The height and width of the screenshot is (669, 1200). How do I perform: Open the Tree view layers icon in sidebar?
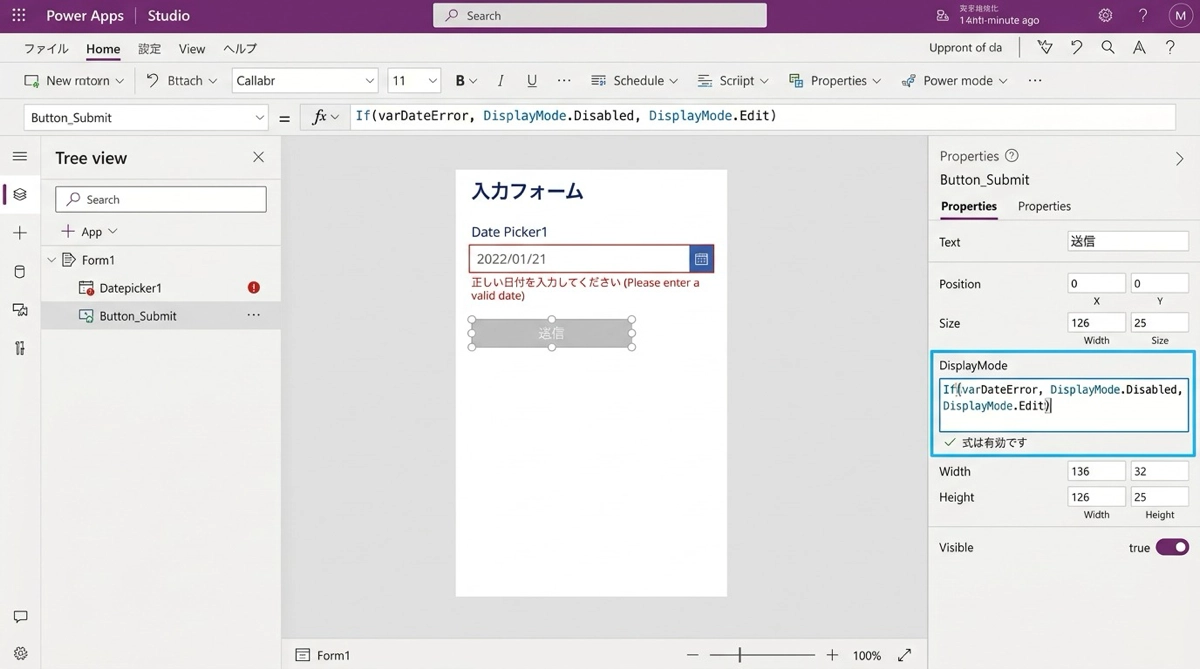pos(20,194)
